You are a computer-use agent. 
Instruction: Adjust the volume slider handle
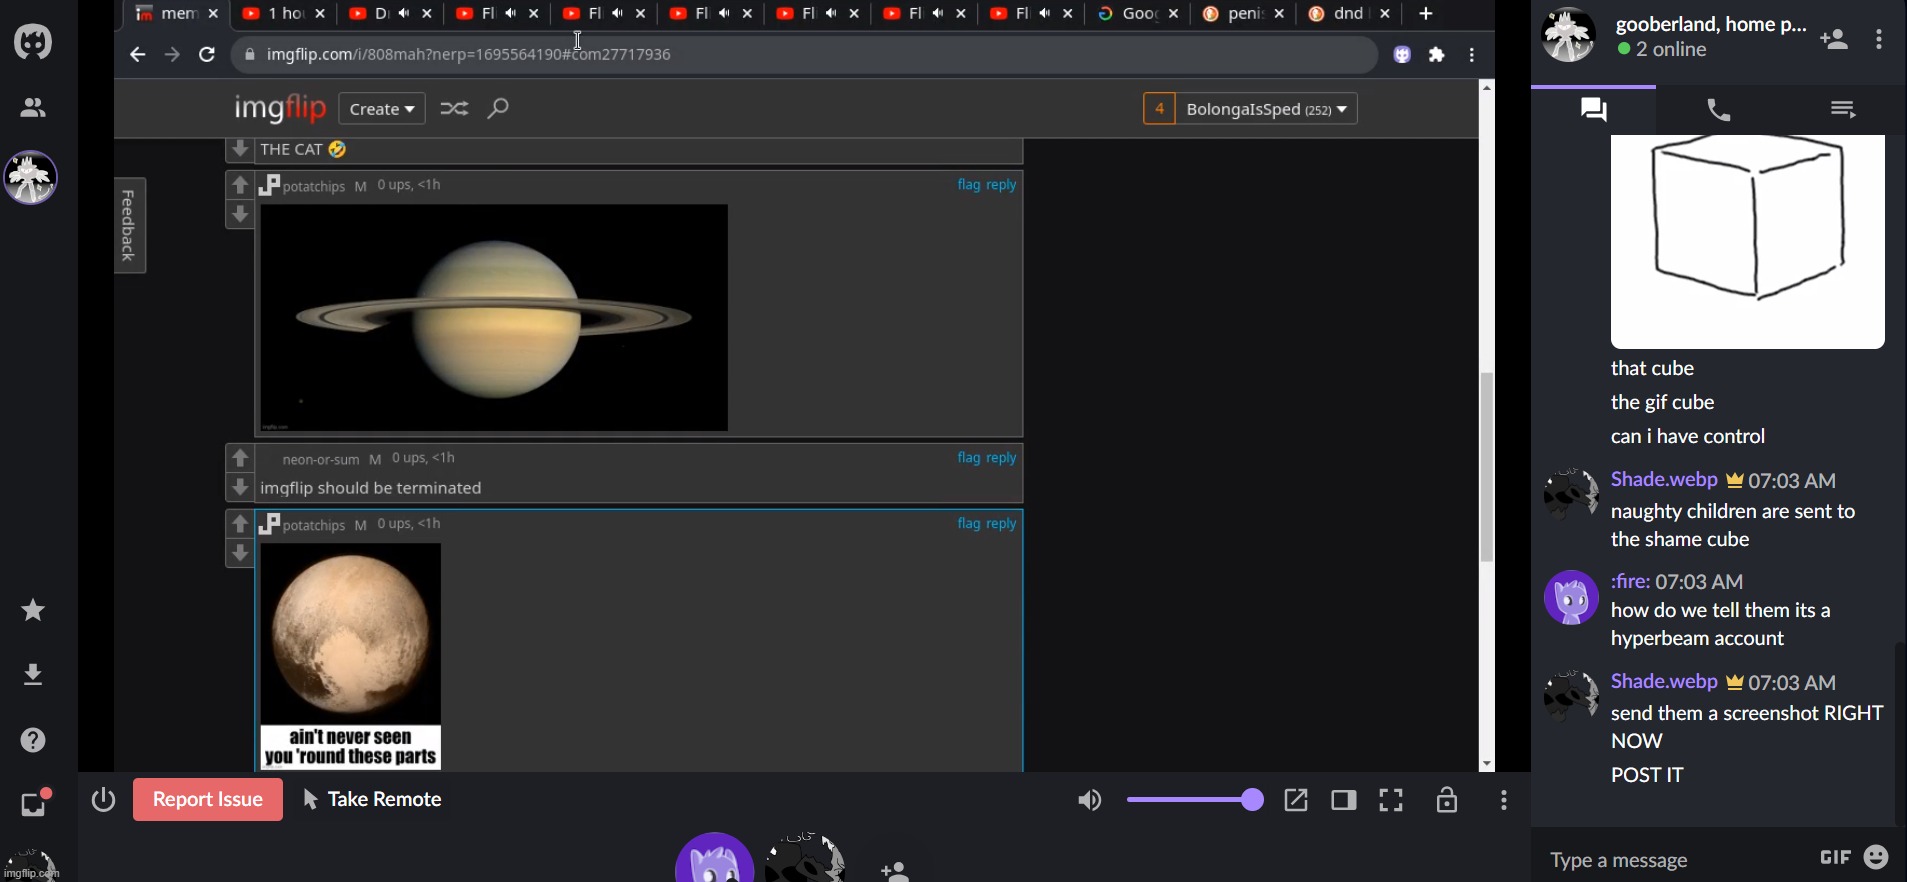coord(1252,800)
